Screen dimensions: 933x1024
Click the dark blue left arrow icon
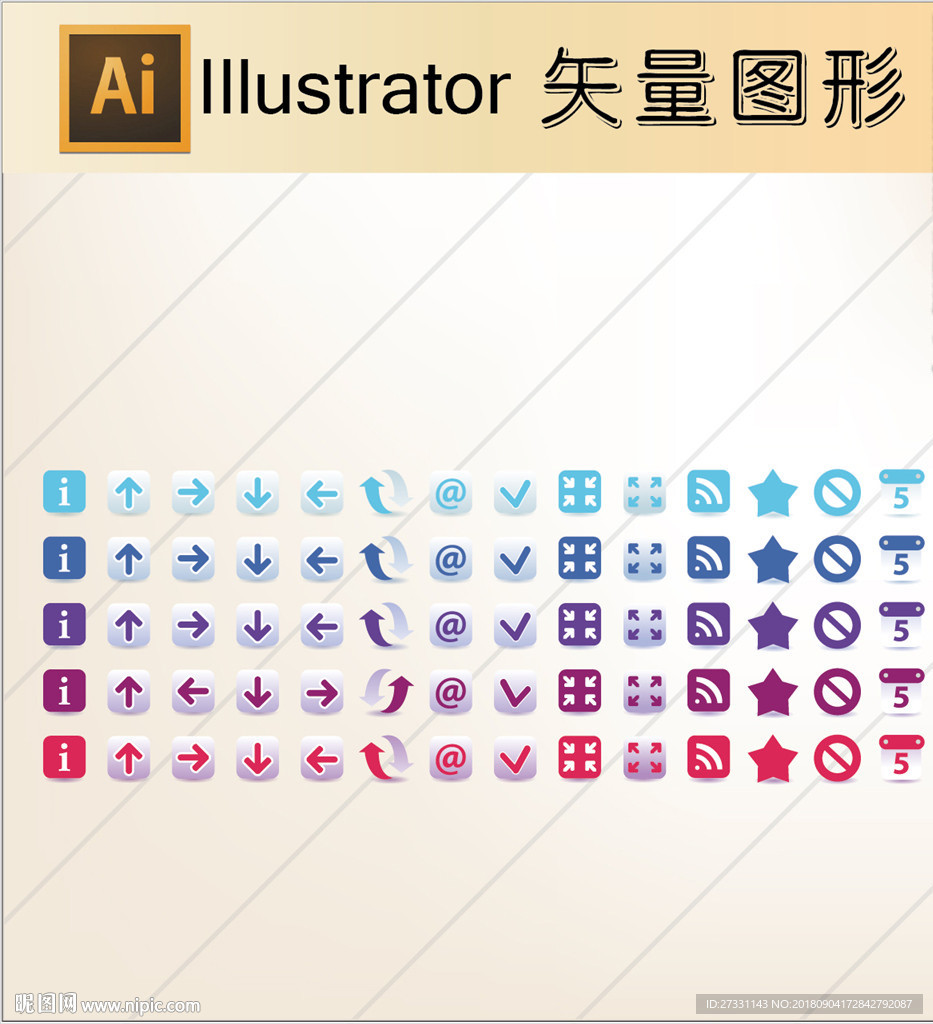tap(322, 558)
